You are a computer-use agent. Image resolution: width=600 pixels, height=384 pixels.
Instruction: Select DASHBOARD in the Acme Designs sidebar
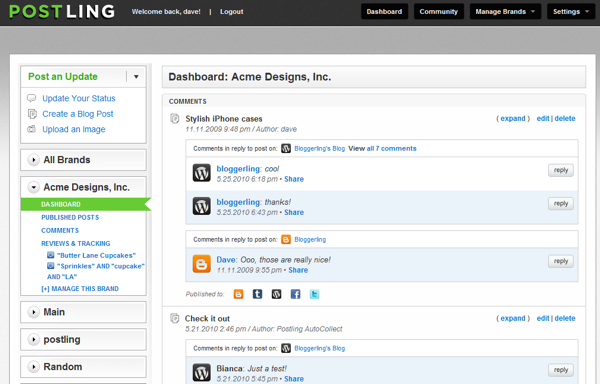(x=61, y=204)
